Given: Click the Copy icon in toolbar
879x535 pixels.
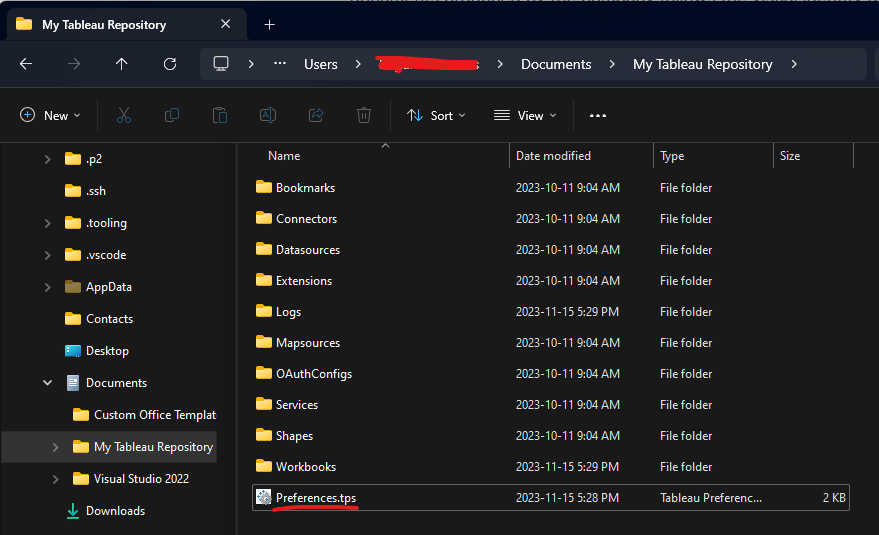Looking at the screenshot, I should coord(172,116).
